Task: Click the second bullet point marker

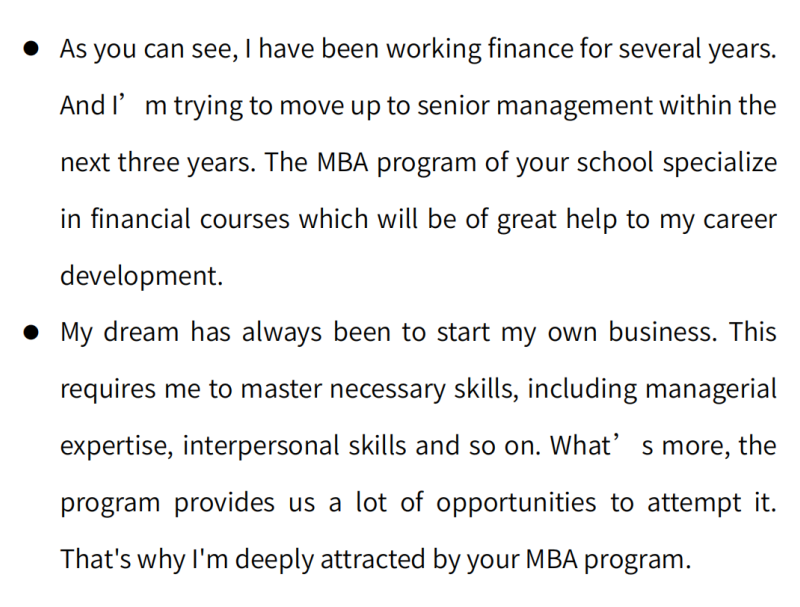Action: tap(31, 332)
